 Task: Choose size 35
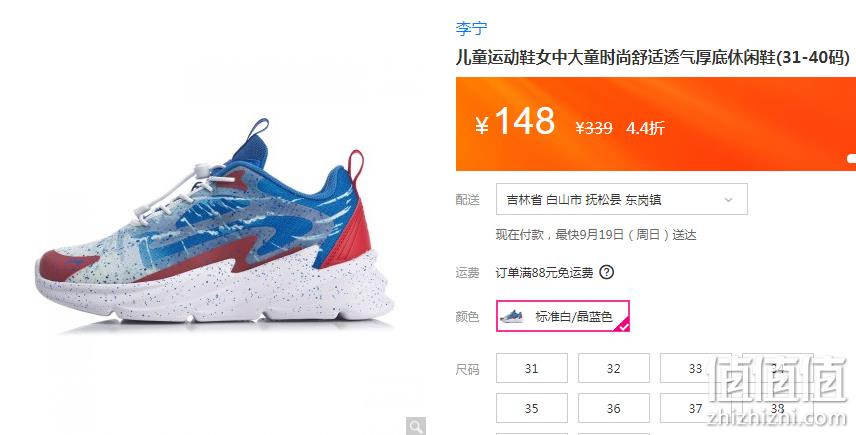click(532, 408)
